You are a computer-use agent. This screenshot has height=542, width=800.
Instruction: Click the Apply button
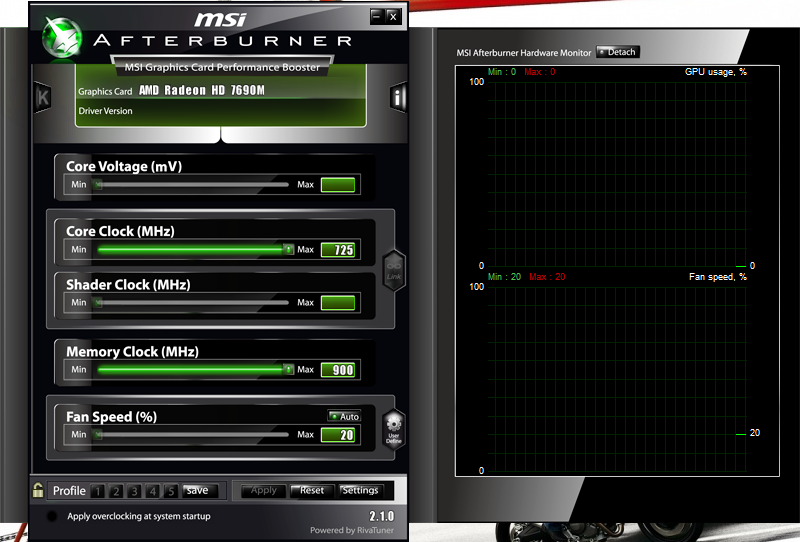point(263,490)
